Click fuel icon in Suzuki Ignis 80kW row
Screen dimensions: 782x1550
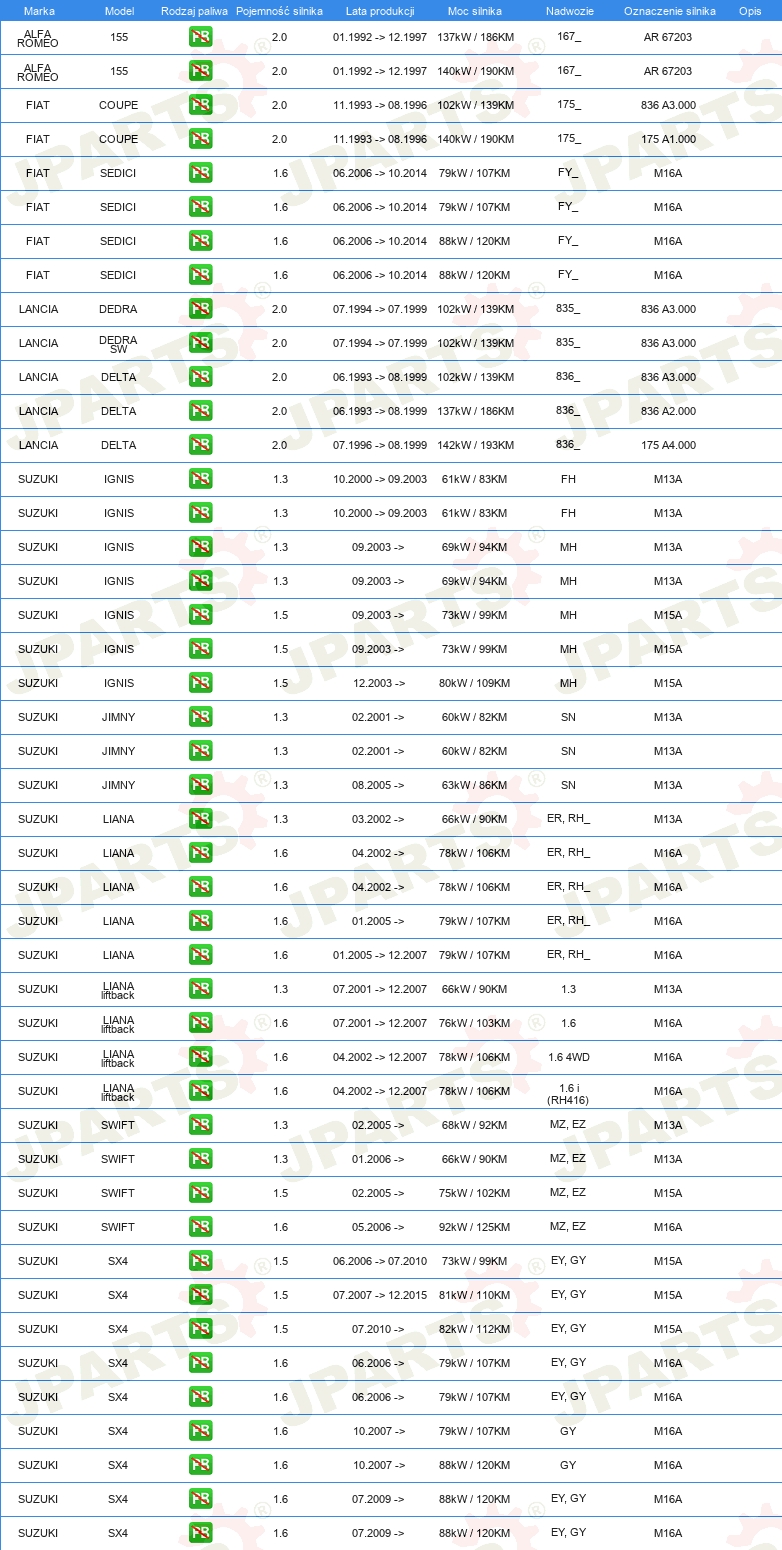200,683
